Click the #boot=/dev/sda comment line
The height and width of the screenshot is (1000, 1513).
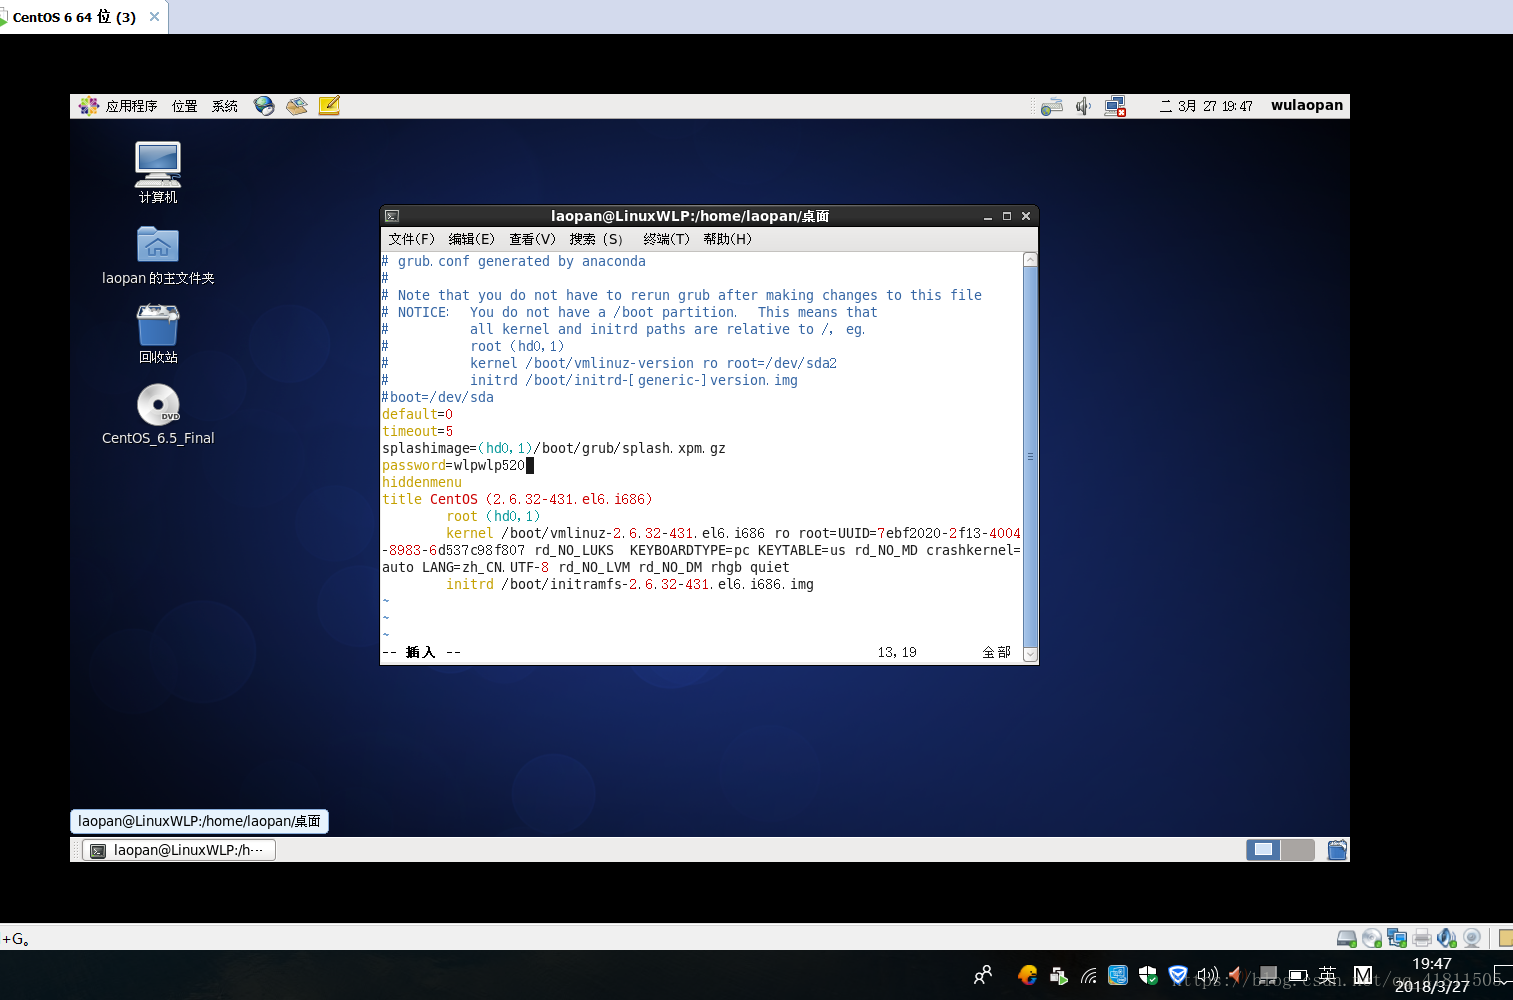click(x=438, y=397)
